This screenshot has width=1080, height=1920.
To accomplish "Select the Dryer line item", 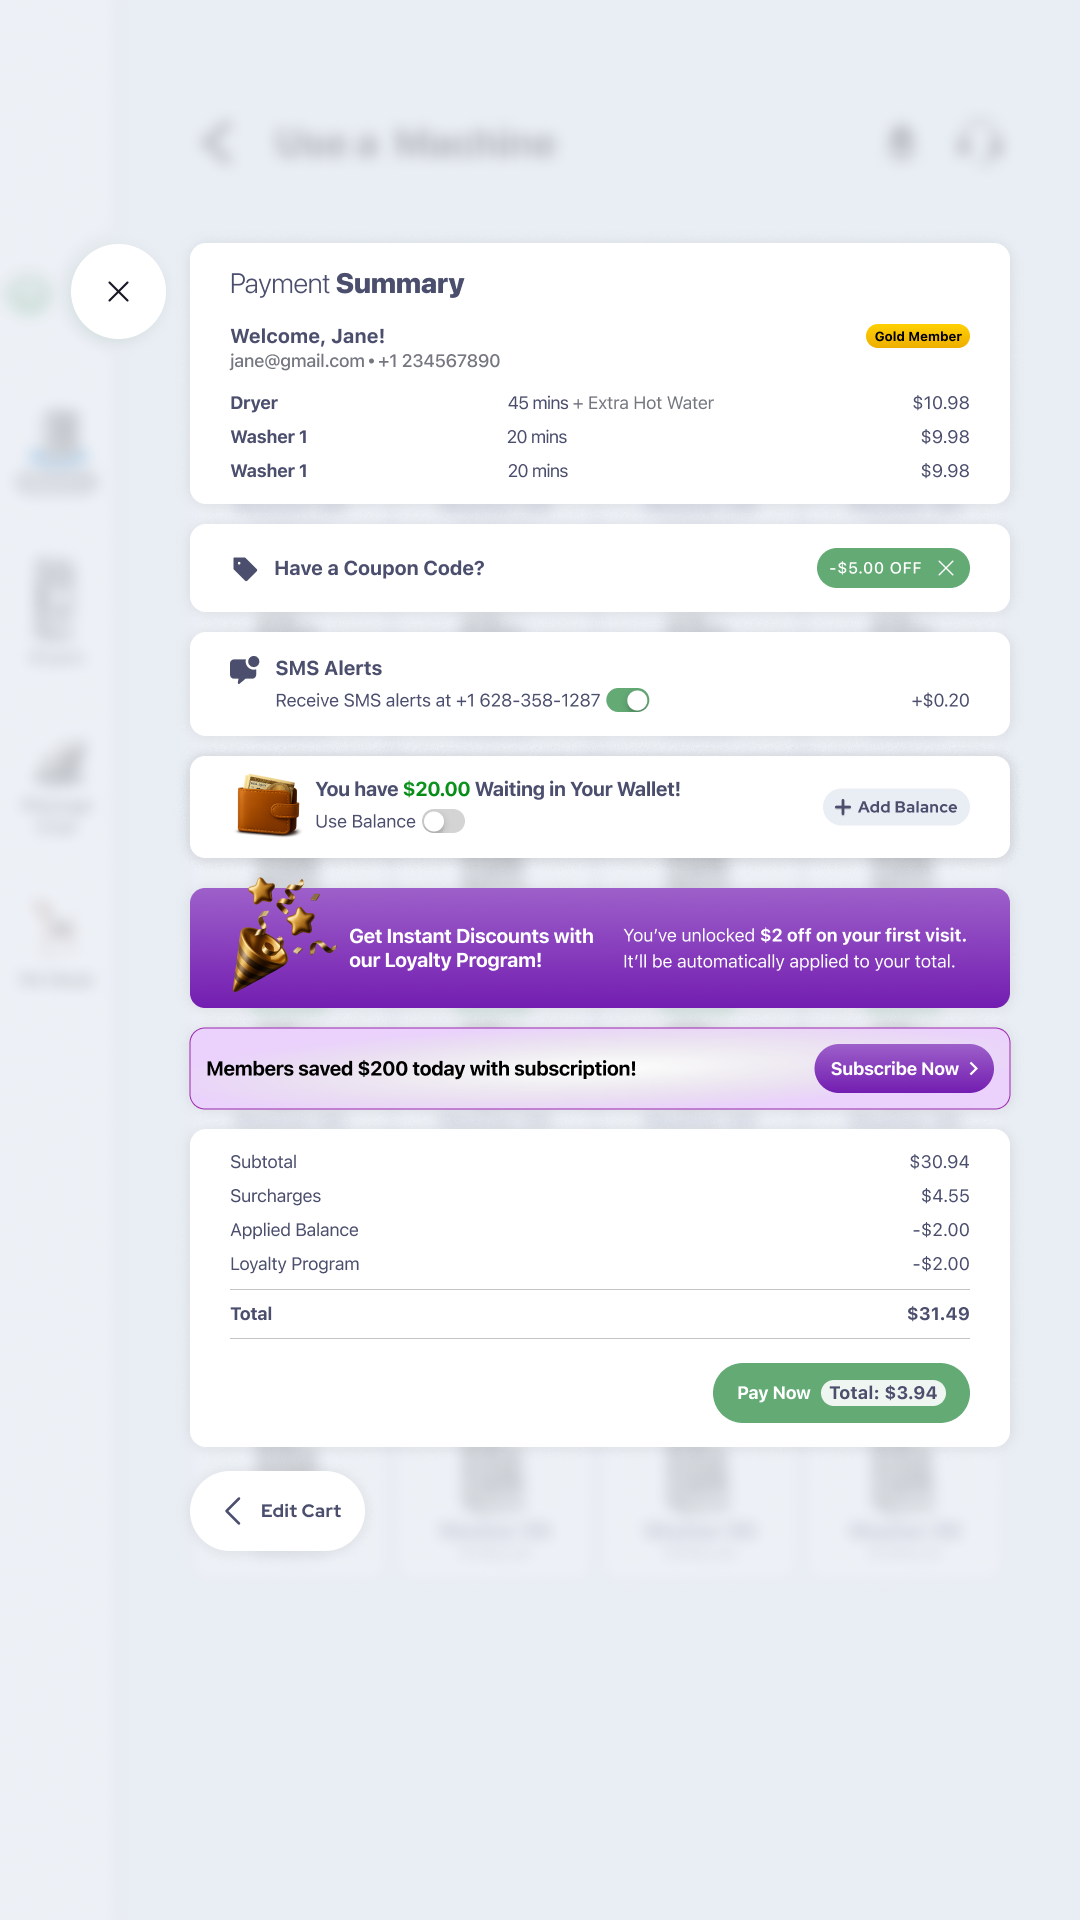I will pos(600,403).
